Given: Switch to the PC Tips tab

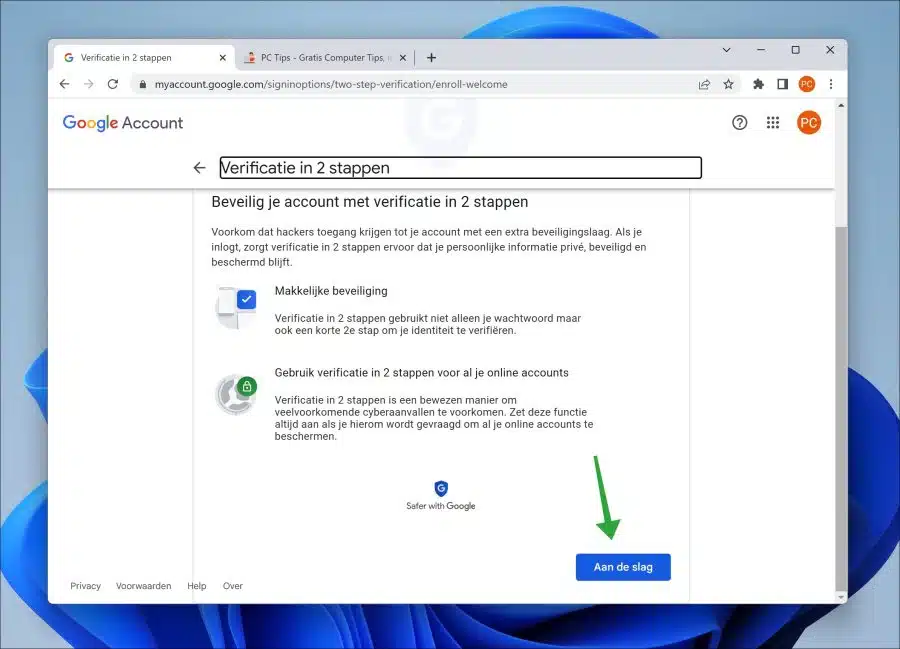Looking at the screenshot, I should coord(325,57).
